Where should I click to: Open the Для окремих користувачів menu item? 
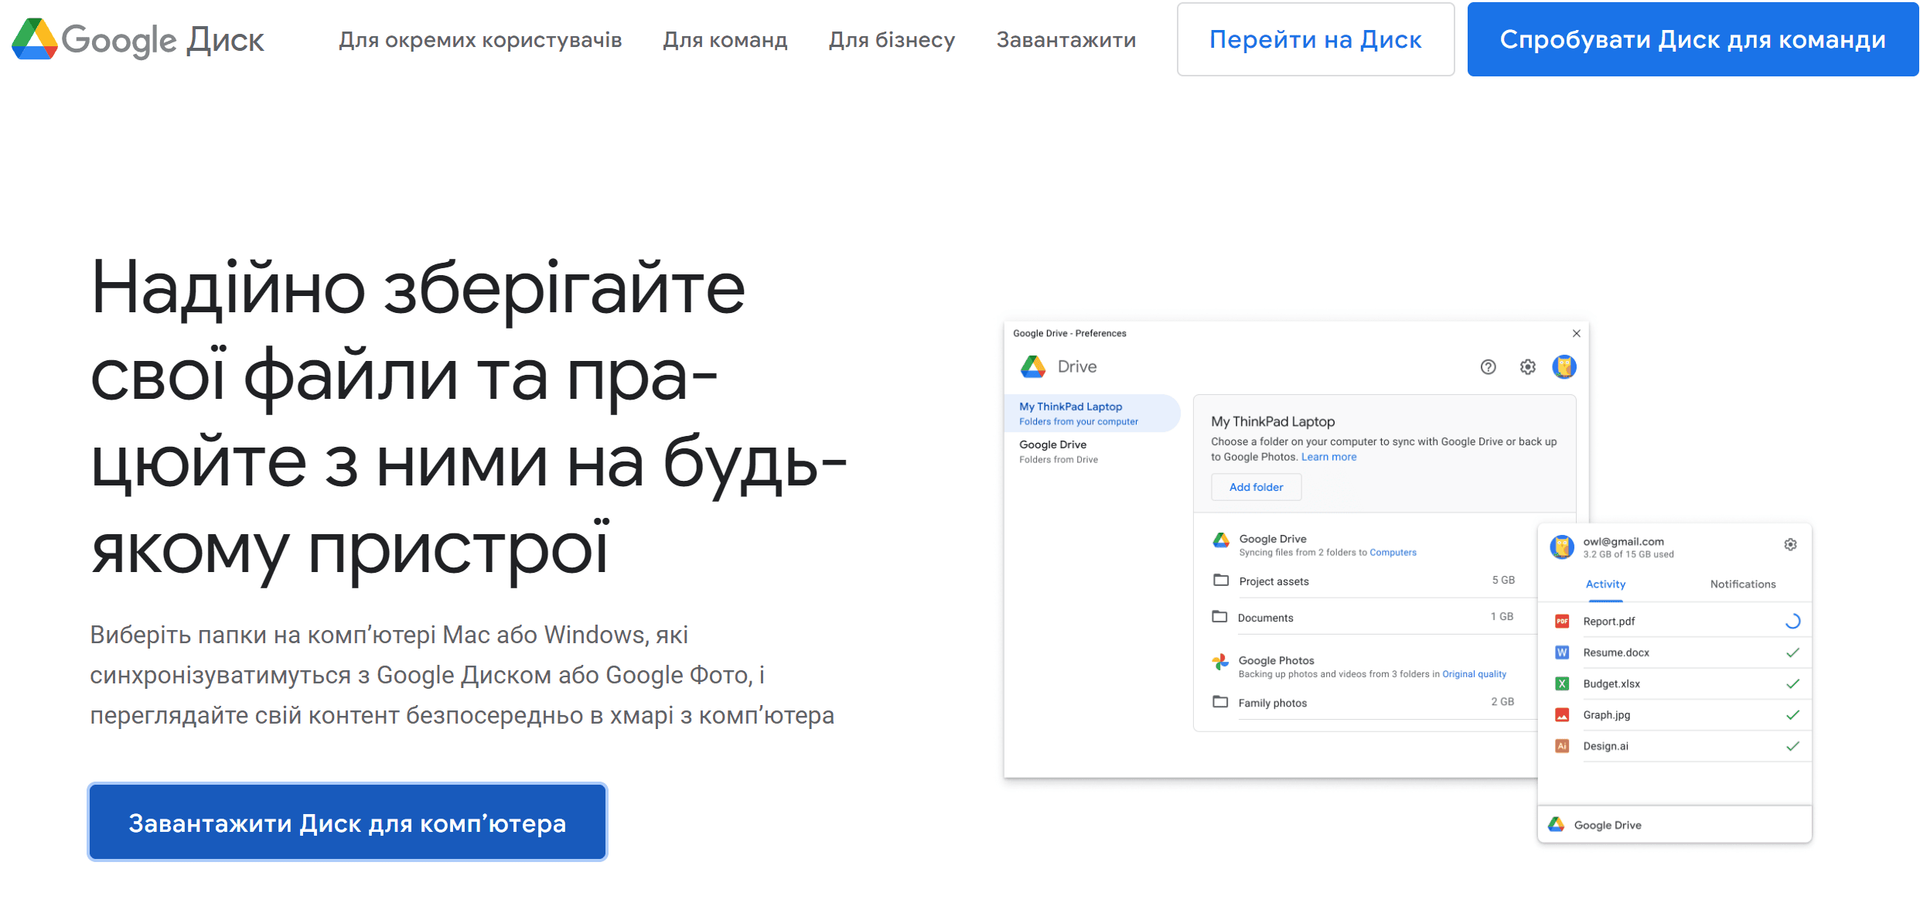click(480, 40)
